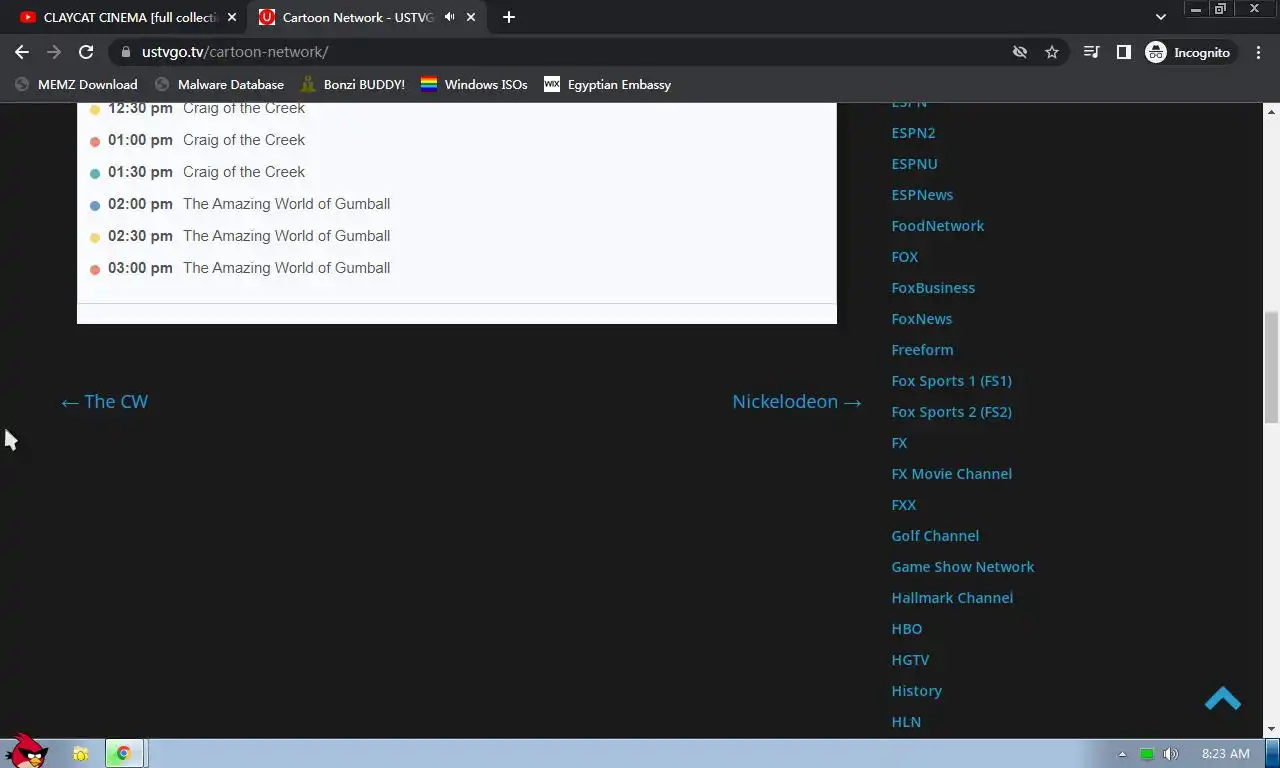Image resolution: width=1280 pixels, height=768 pixels.
Task: Open the media control icon
Action: 1092,52
